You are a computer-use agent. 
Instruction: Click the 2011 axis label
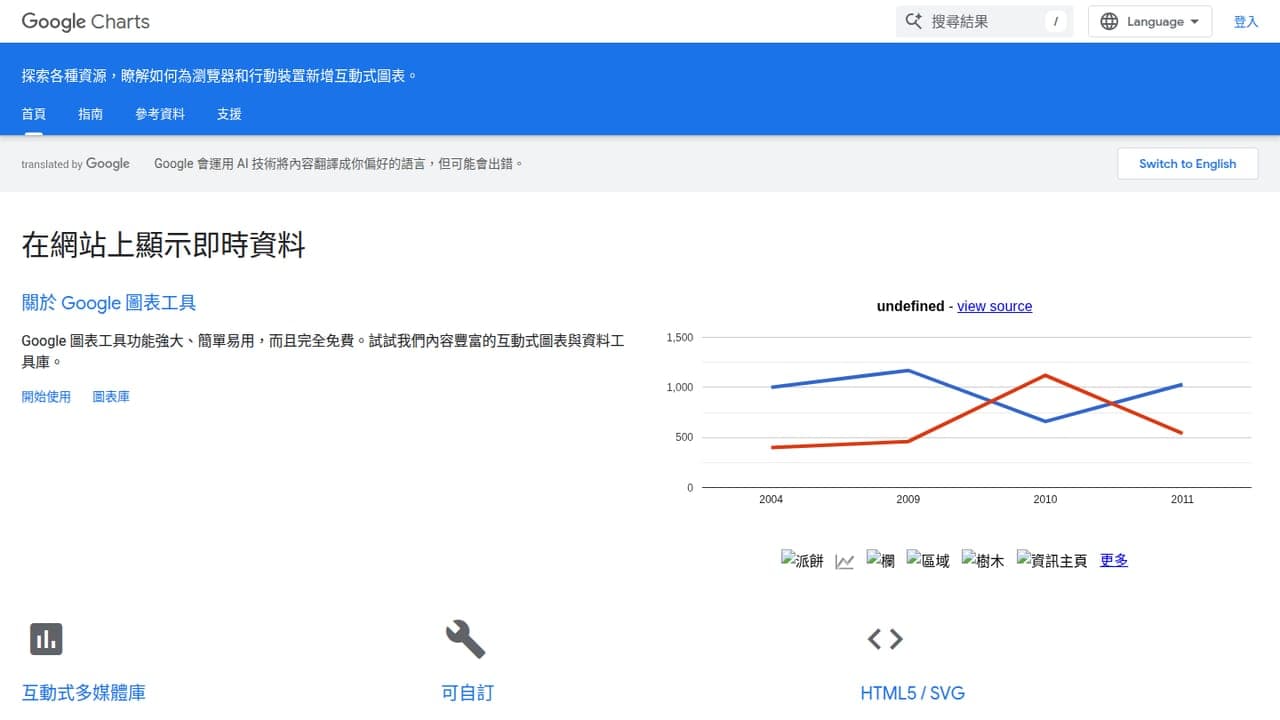pos(1182,499)
